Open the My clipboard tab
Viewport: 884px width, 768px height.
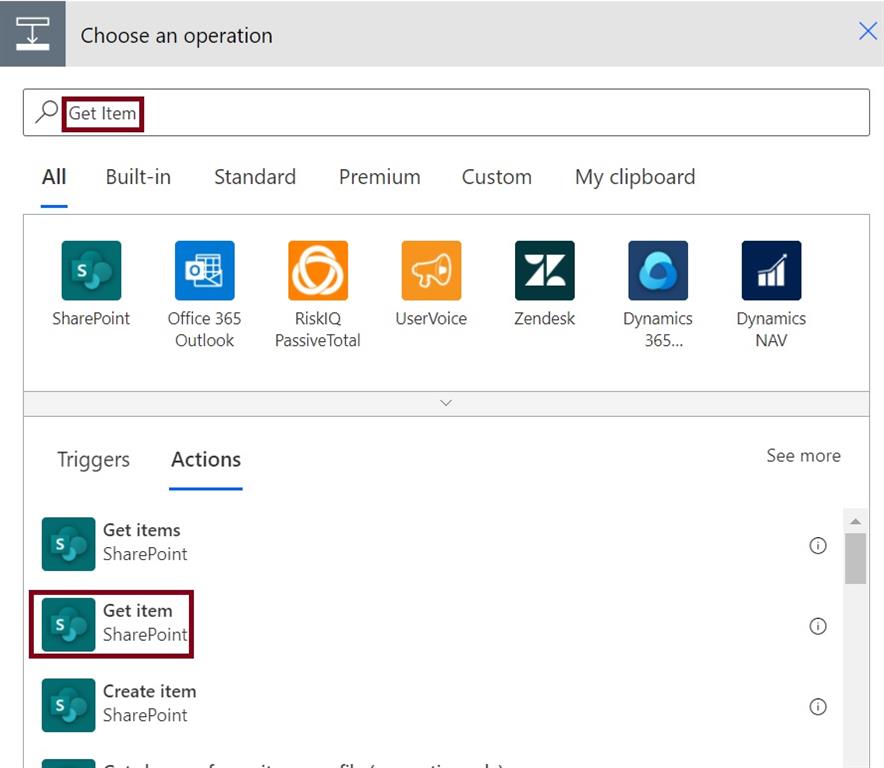click(x=634, y=177)
